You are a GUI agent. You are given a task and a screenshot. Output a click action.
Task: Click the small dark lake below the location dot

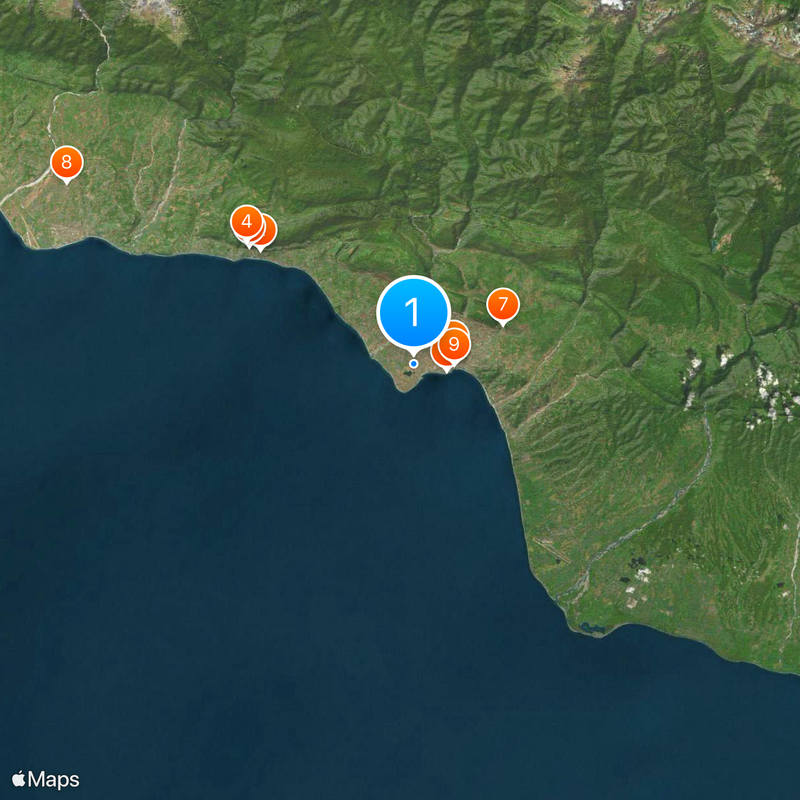(x=408, y=374)
